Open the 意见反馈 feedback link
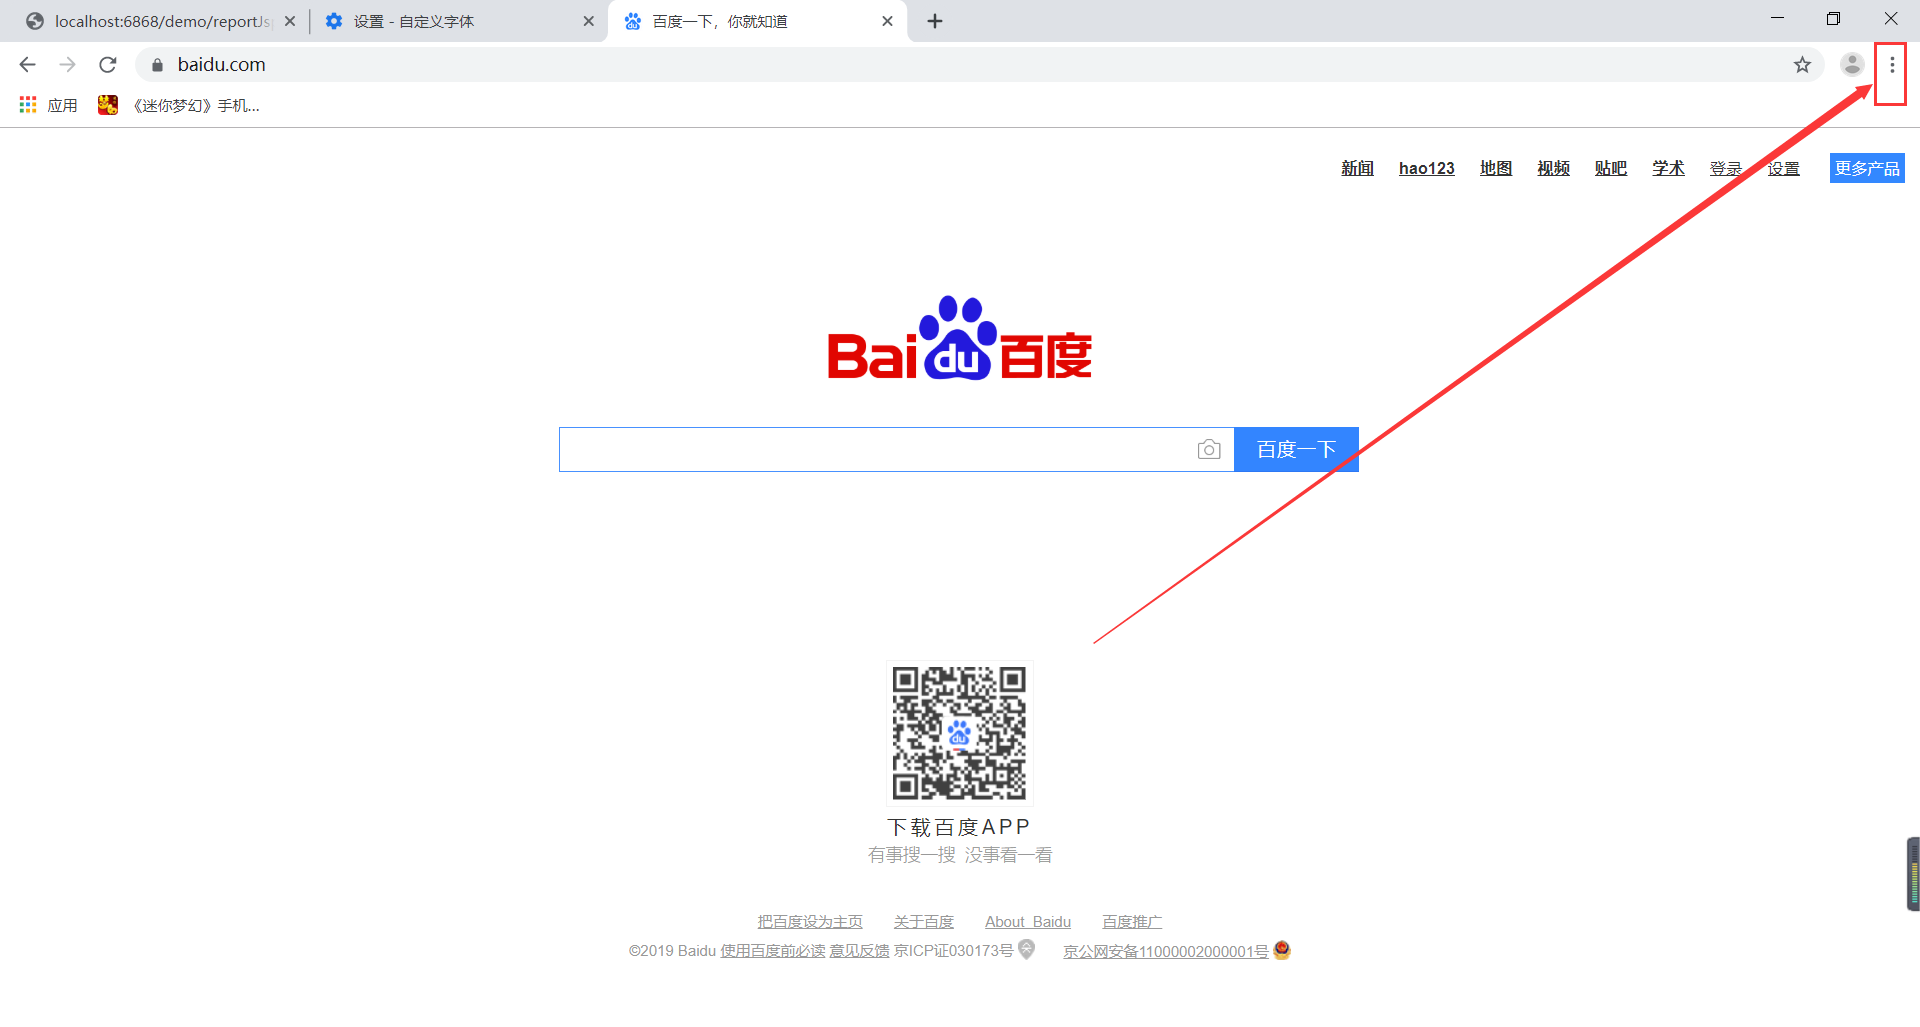The height and width of the screenshot is (1027, 1920). coord(859,951)
